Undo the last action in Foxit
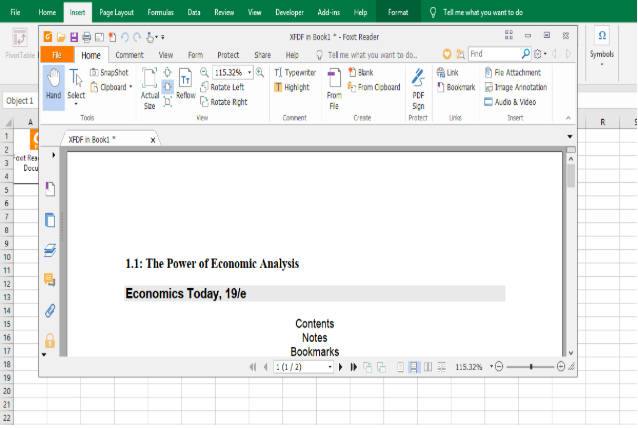 coord(125,37)
